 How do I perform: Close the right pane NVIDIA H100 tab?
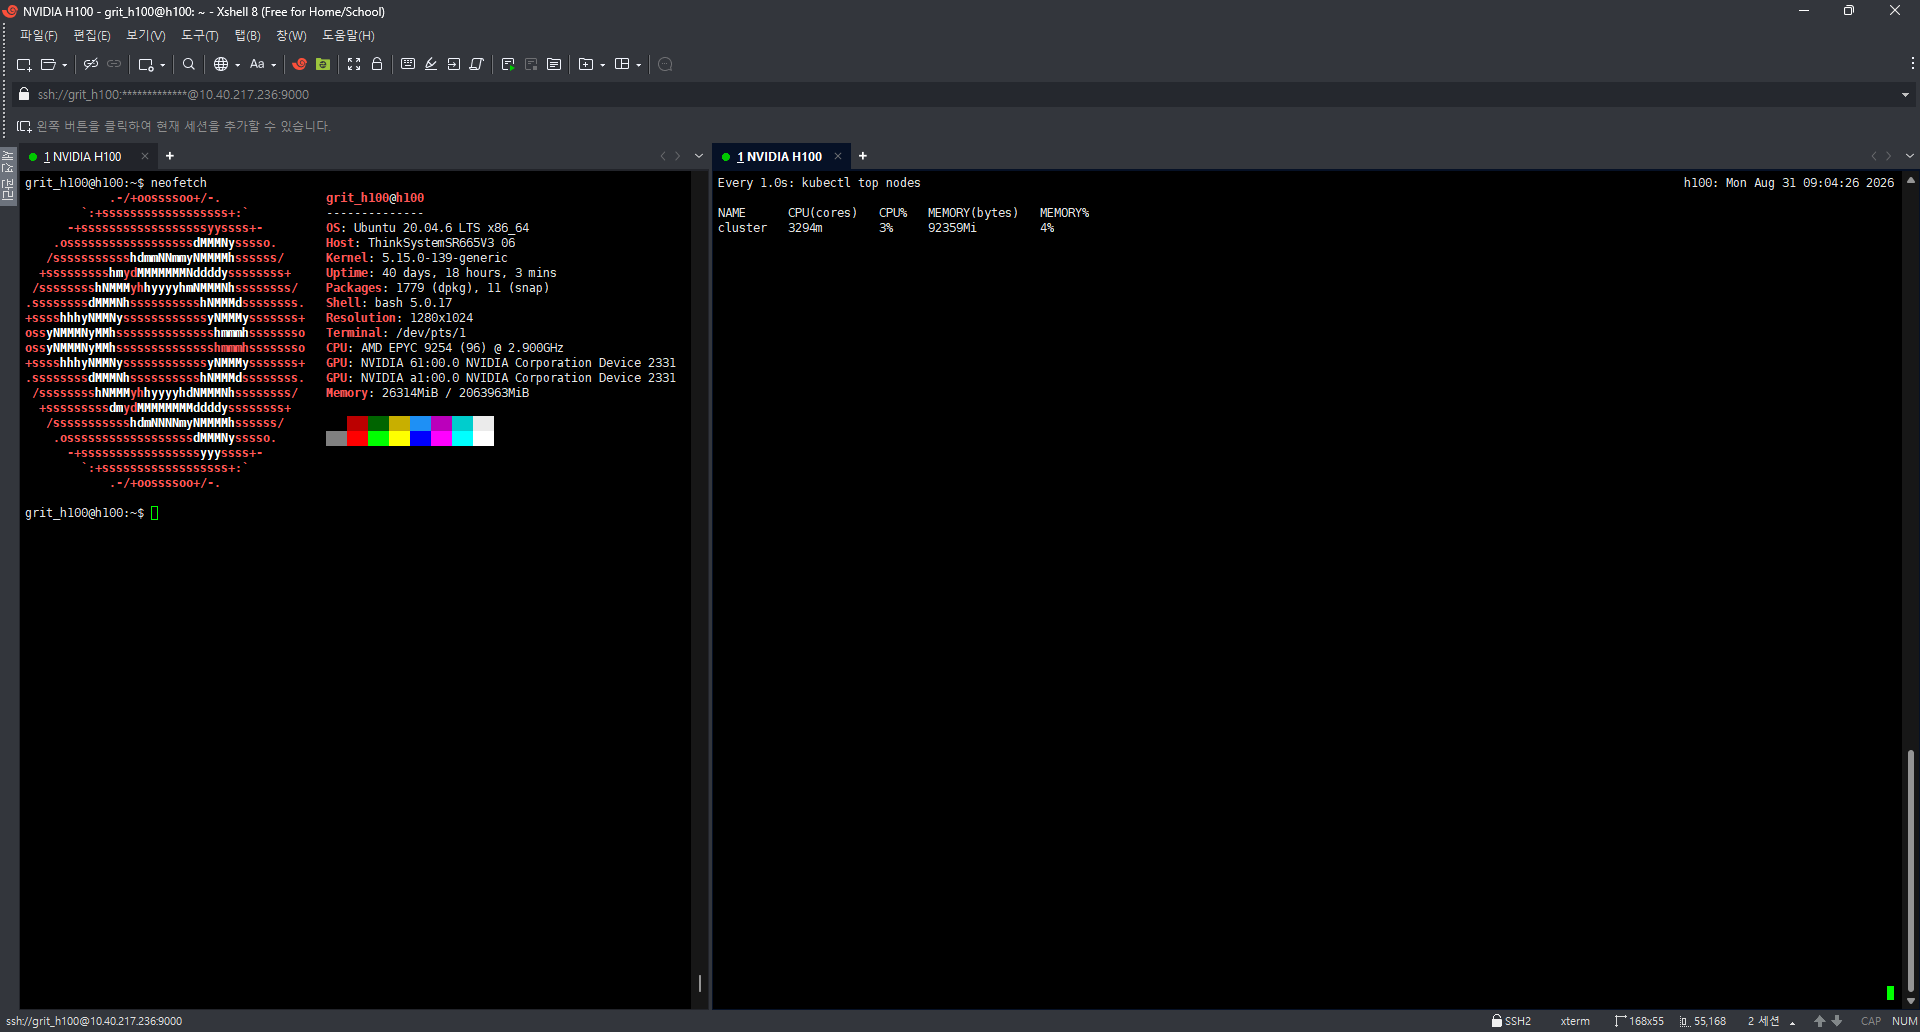point(838,156)
